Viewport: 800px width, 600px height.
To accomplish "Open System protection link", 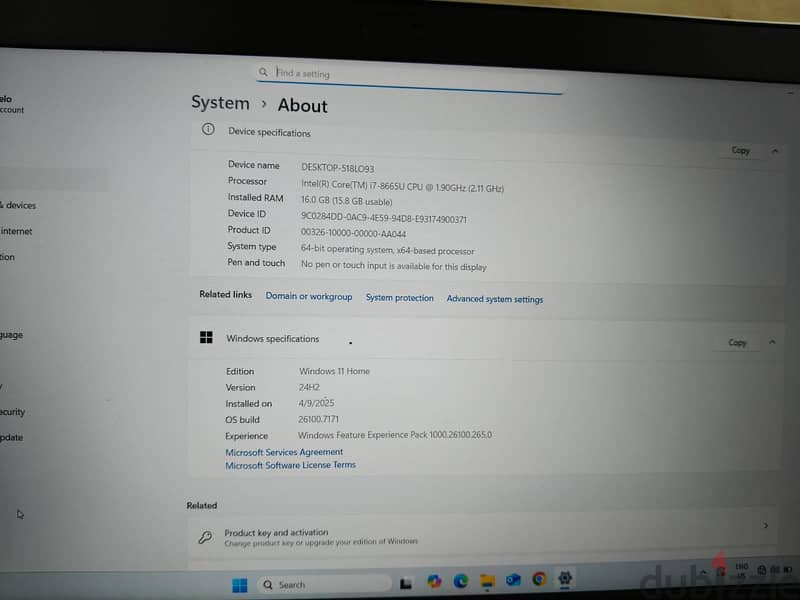I will click(399, 298).
